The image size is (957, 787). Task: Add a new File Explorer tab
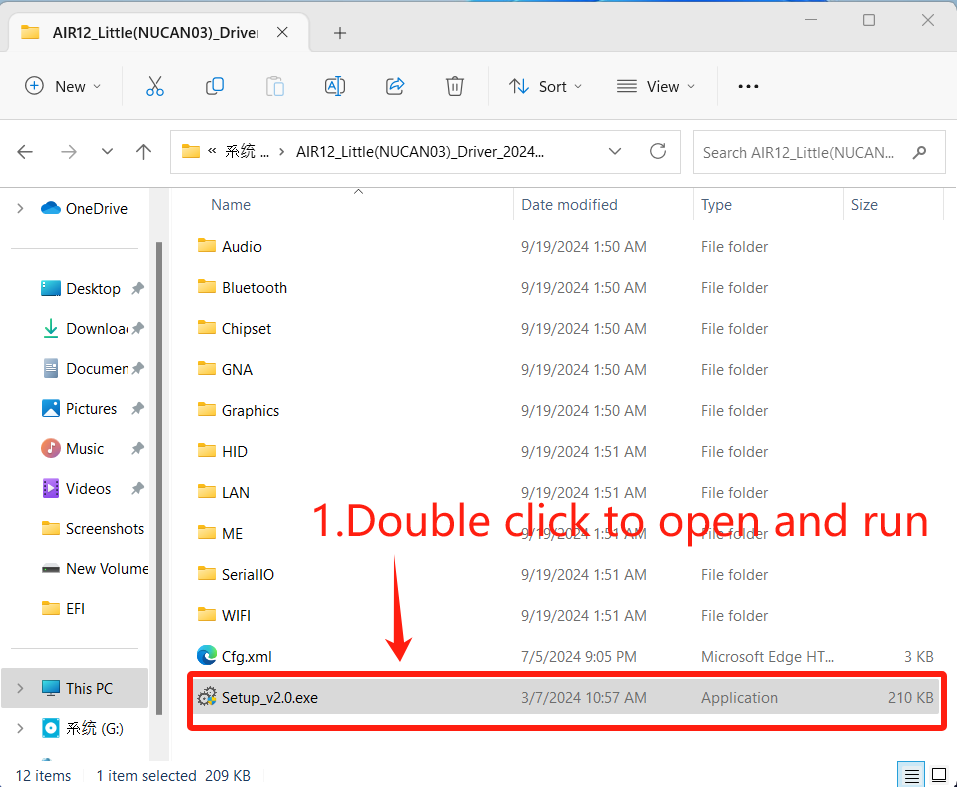coord(340,33)
